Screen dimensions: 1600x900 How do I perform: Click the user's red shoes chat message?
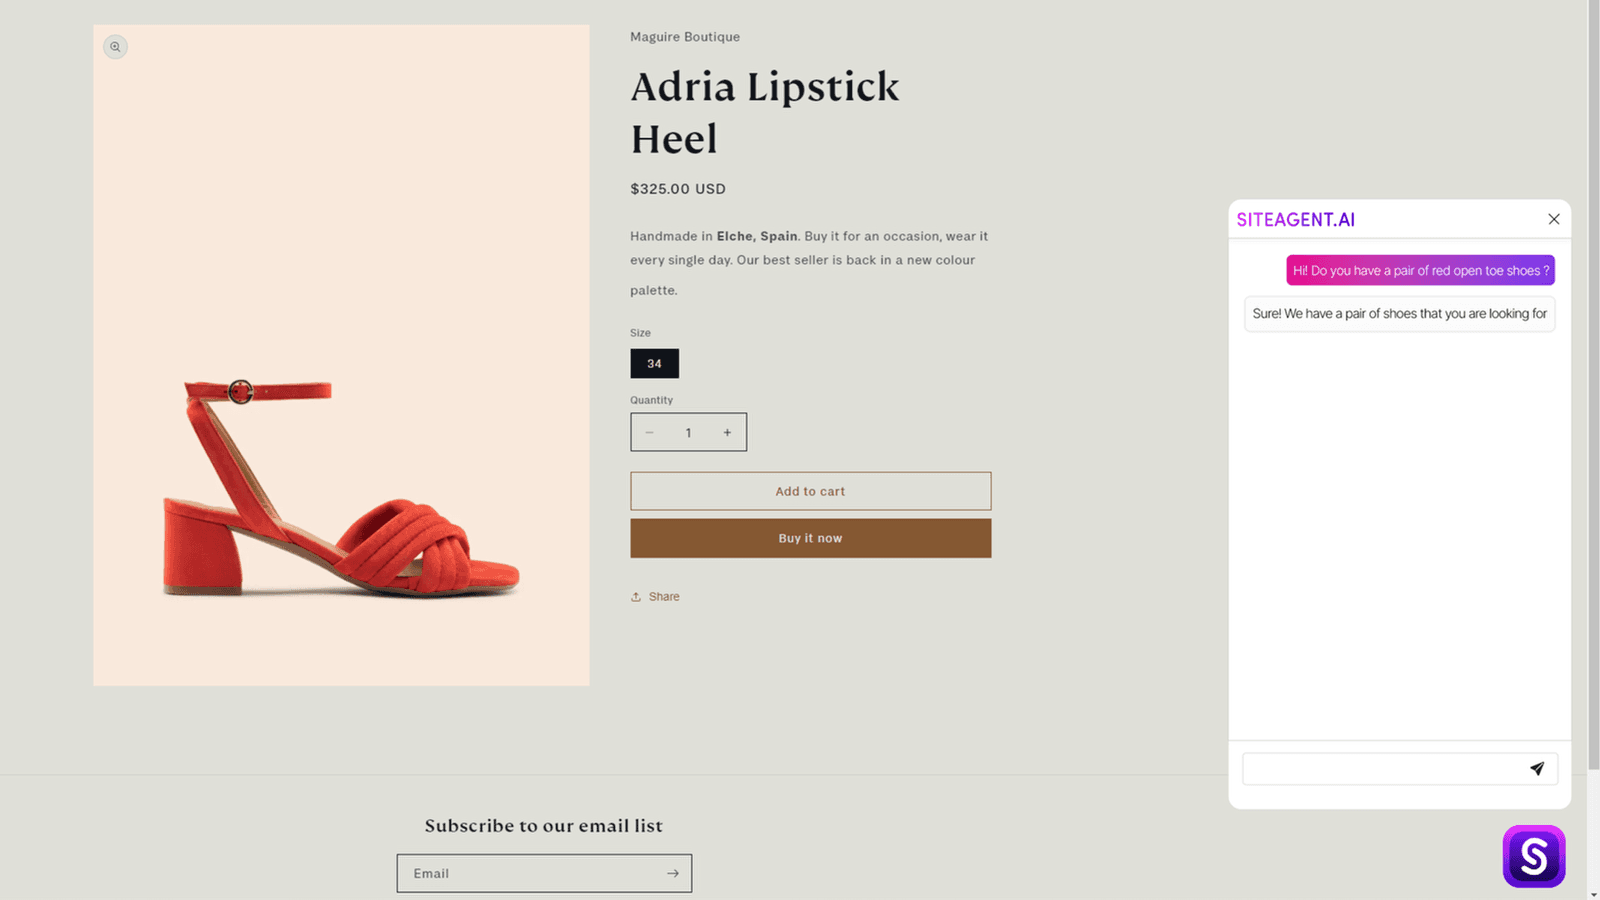click(1419, 270)
